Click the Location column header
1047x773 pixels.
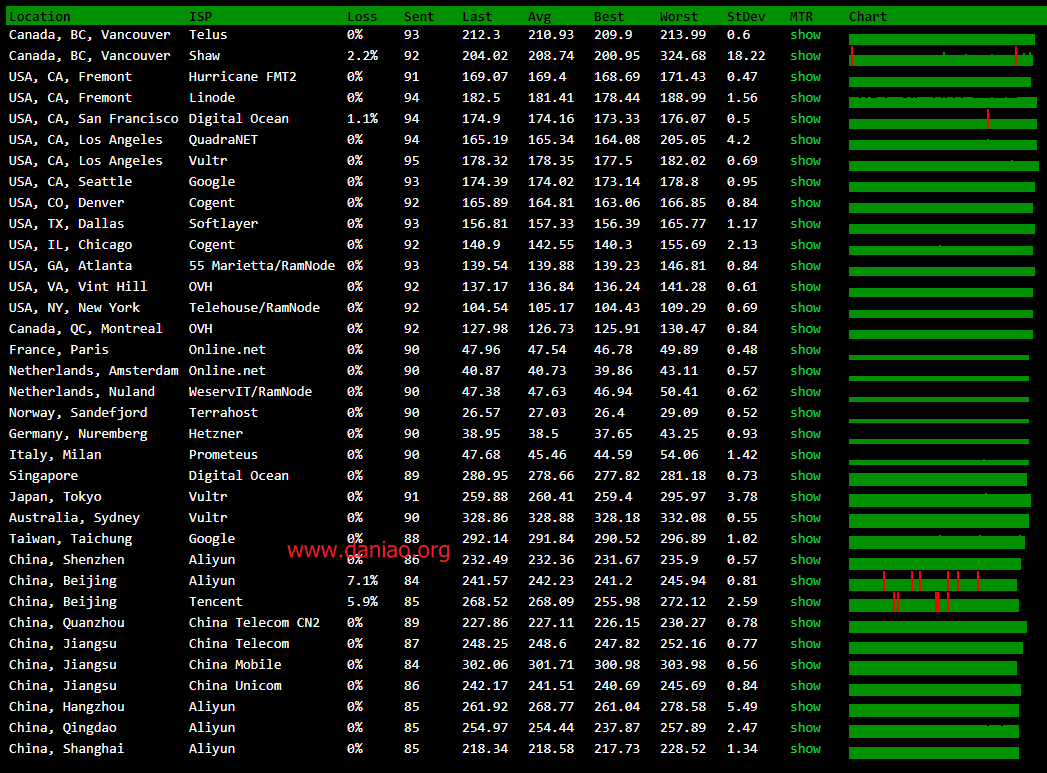point(39,17)
